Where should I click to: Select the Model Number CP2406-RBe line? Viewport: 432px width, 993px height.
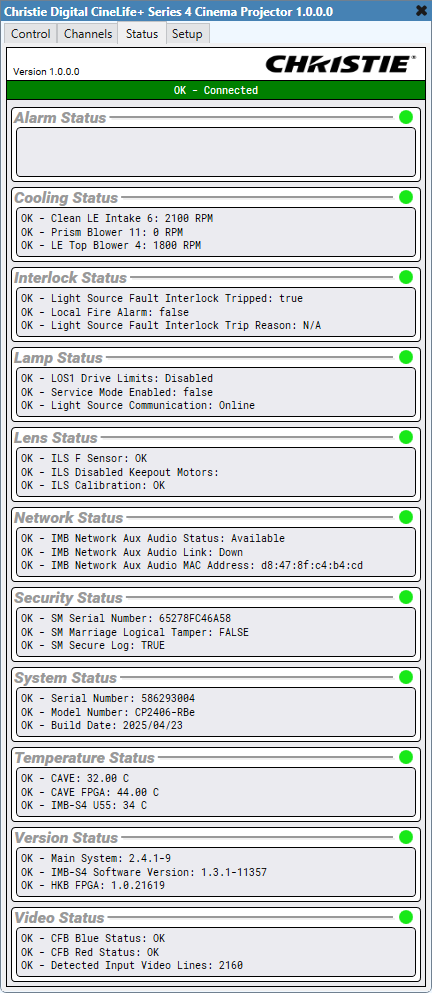[108, 712]
